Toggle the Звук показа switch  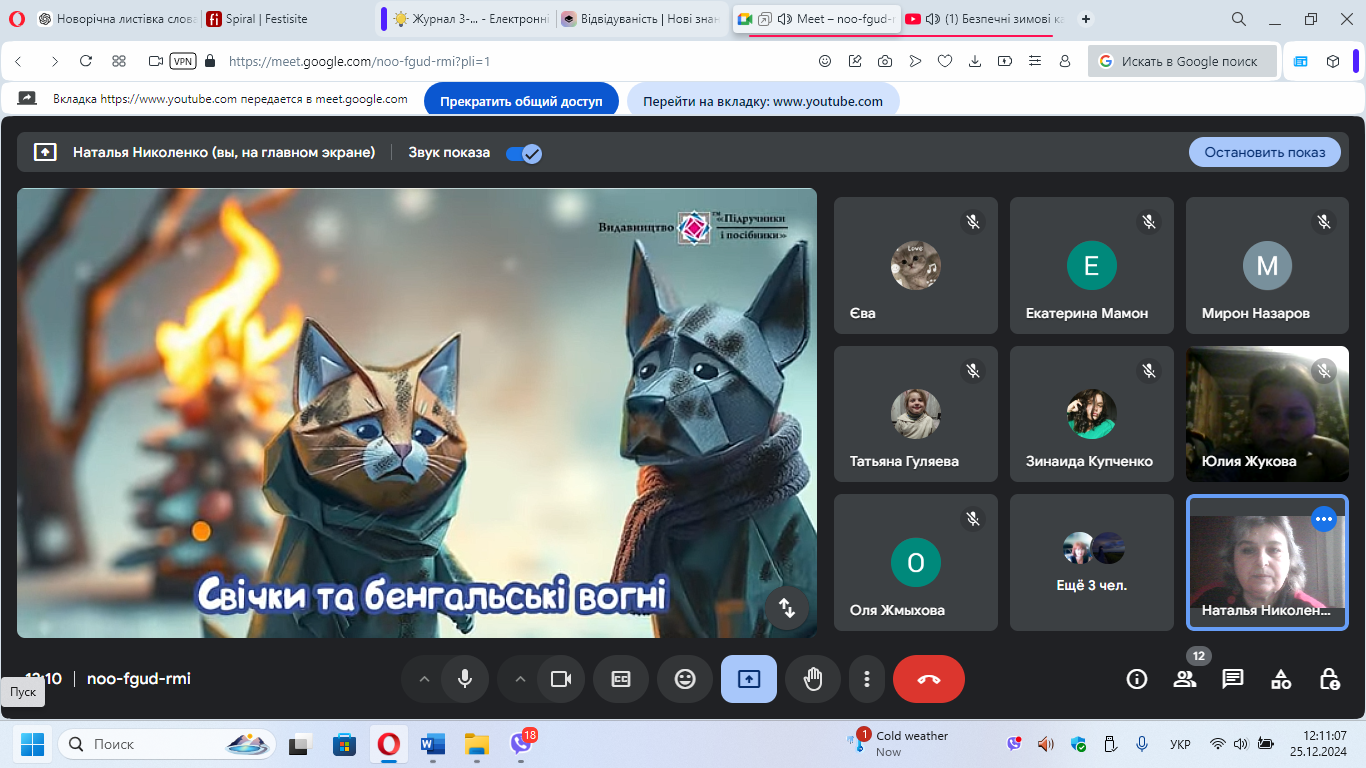(524, 153)
